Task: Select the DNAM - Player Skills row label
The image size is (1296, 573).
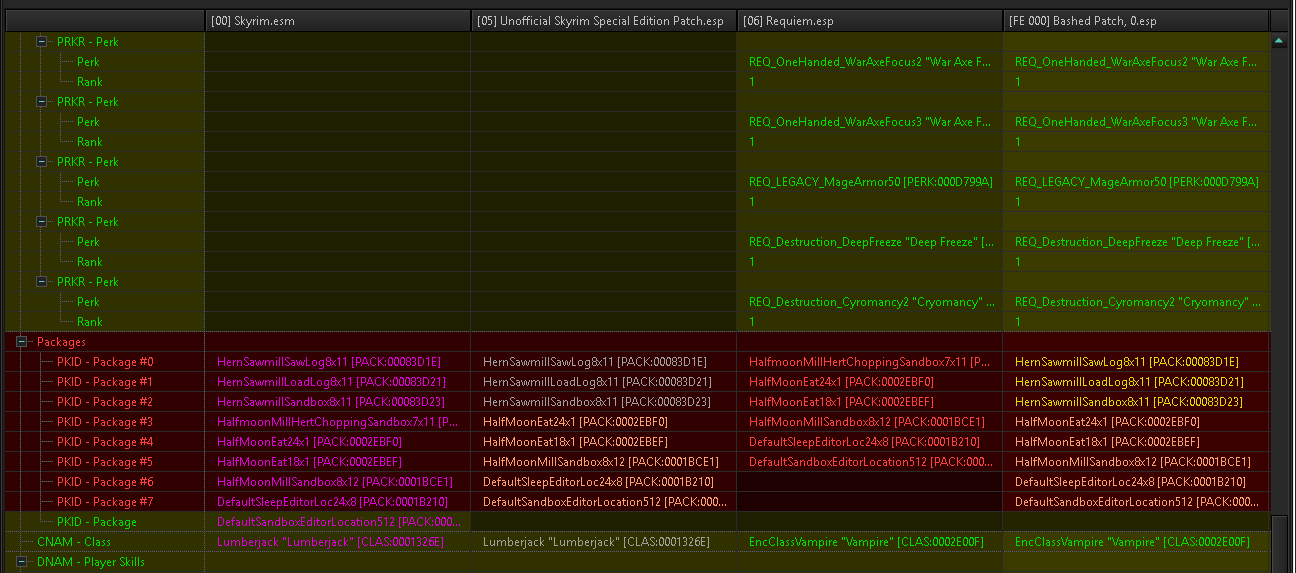Action: tap(91, 562)
